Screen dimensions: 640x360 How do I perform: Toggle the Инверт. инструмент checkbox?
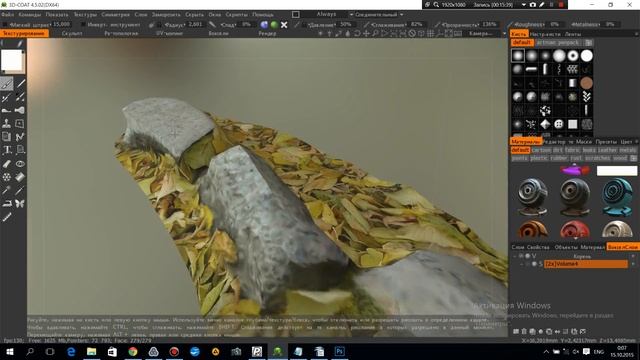pos(83,25)
